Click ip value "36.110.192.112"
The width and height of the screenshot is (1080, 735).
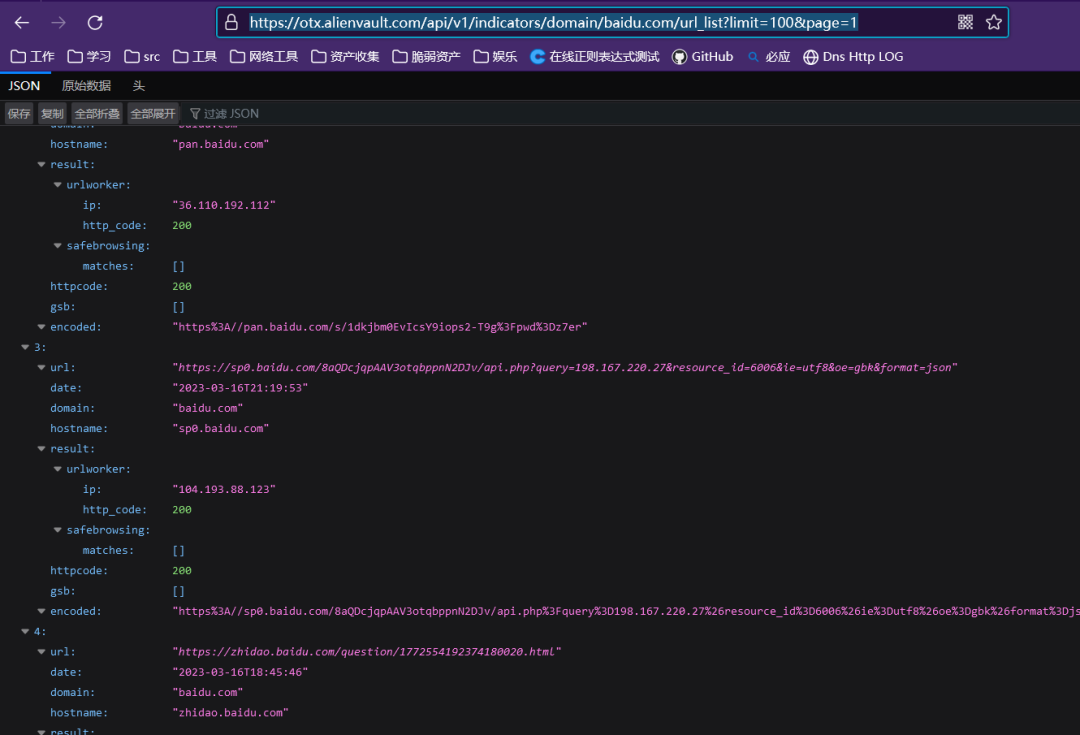[x=224, y=205]
